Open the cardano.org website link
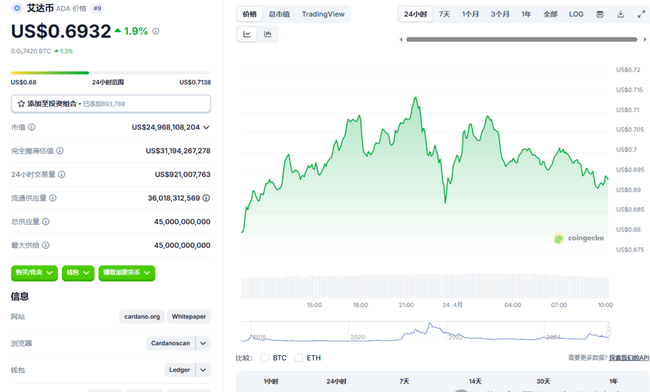 pyautogui.click(x=142, y=317)
